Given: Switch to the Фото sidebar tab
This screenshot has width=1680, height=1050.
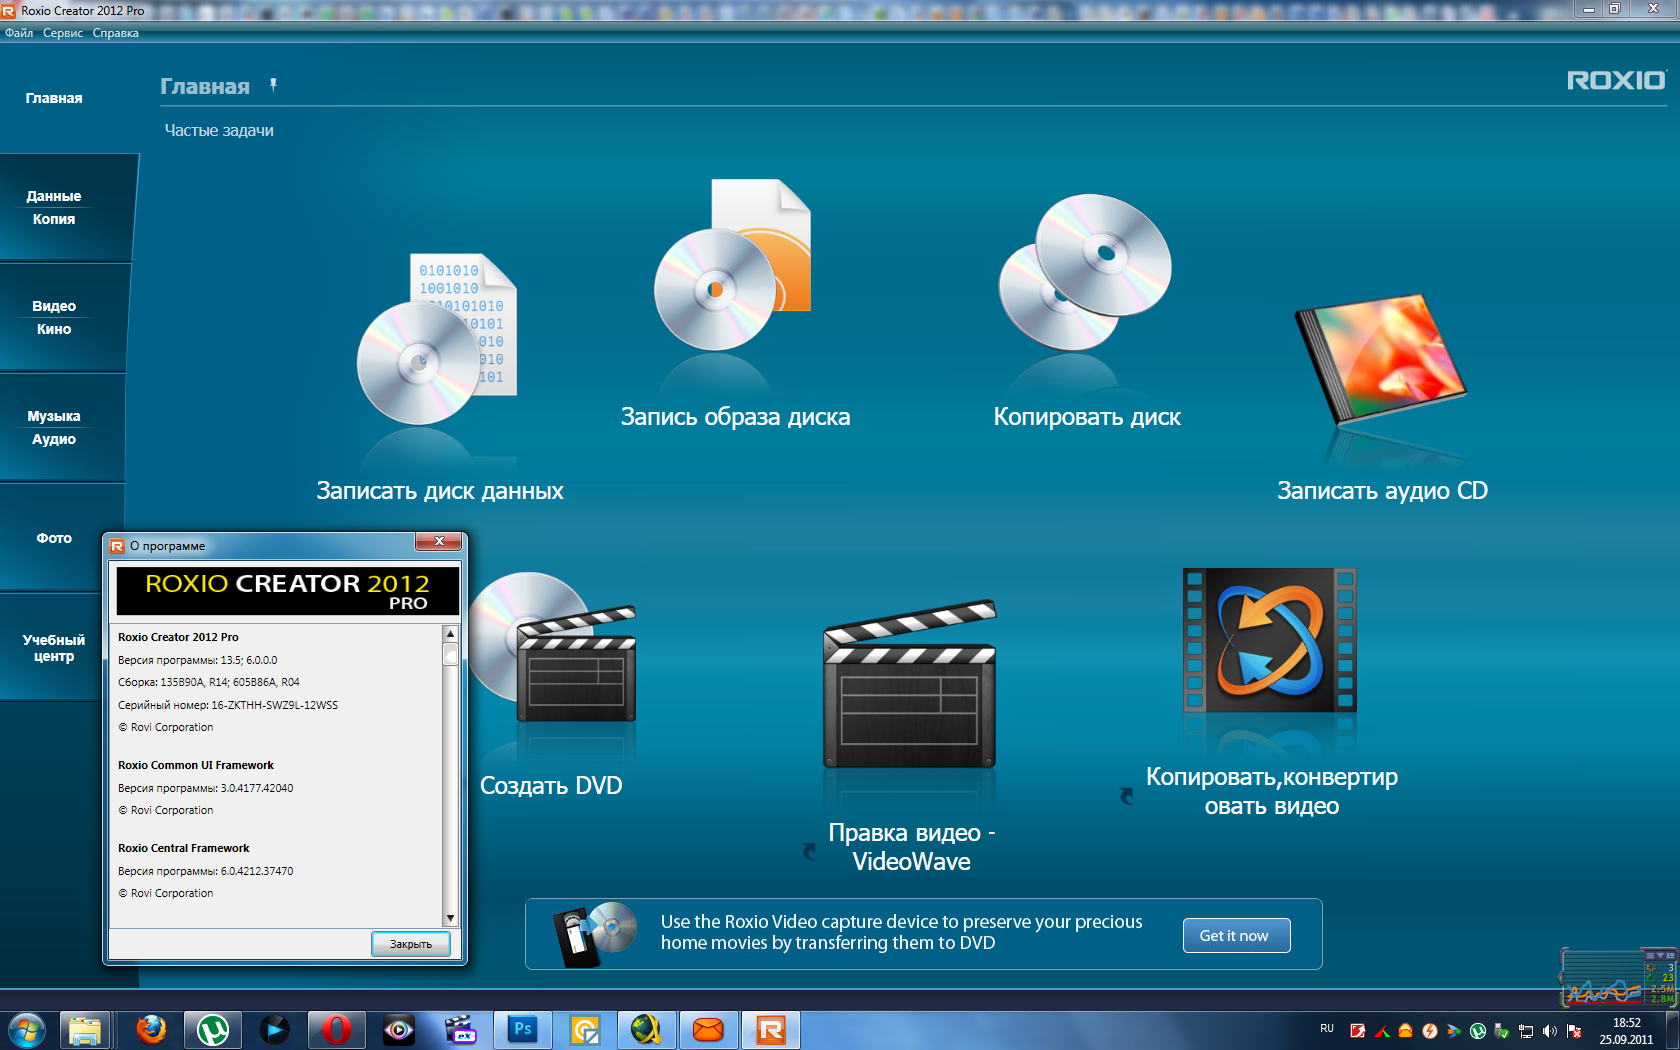Looking at the screenshot, I should [54, 538].
